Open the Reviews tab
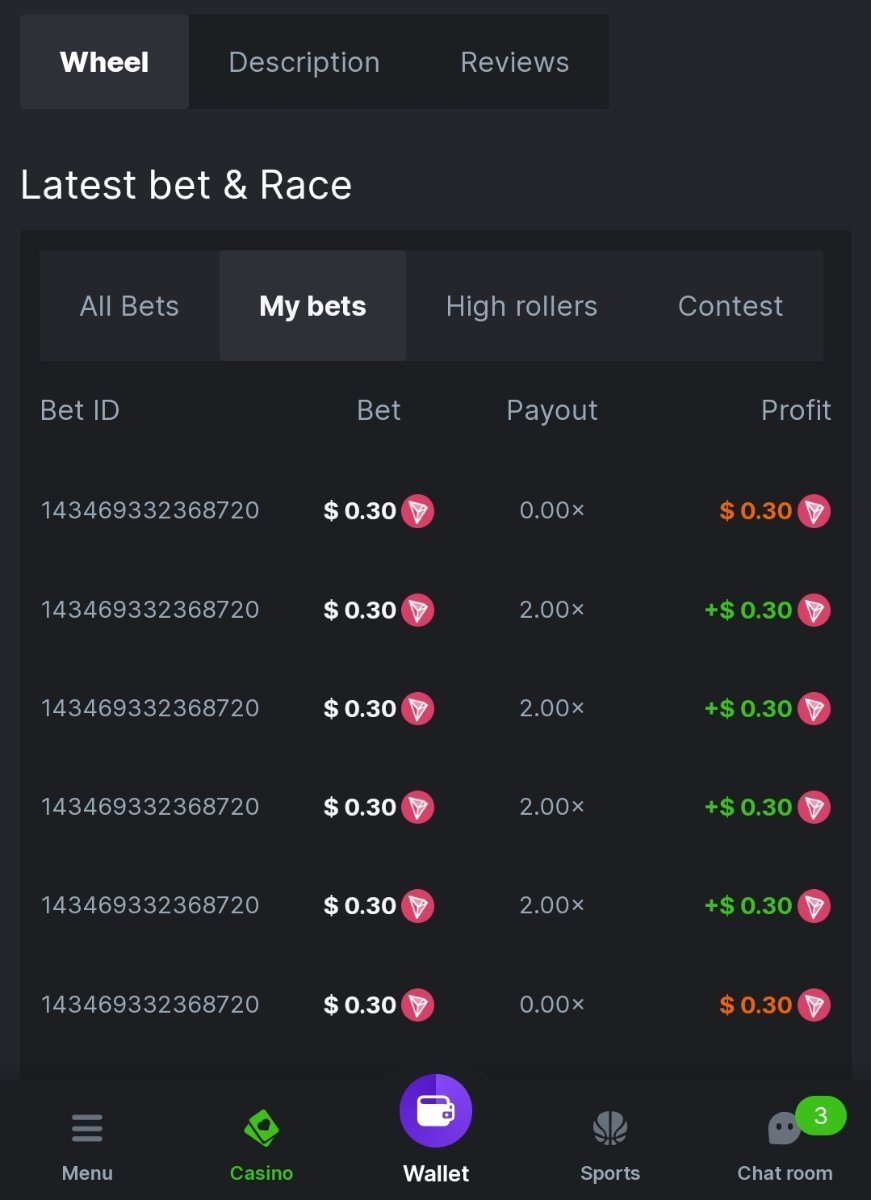This screenshot has height=1200, width=871. tap(514, 62)
